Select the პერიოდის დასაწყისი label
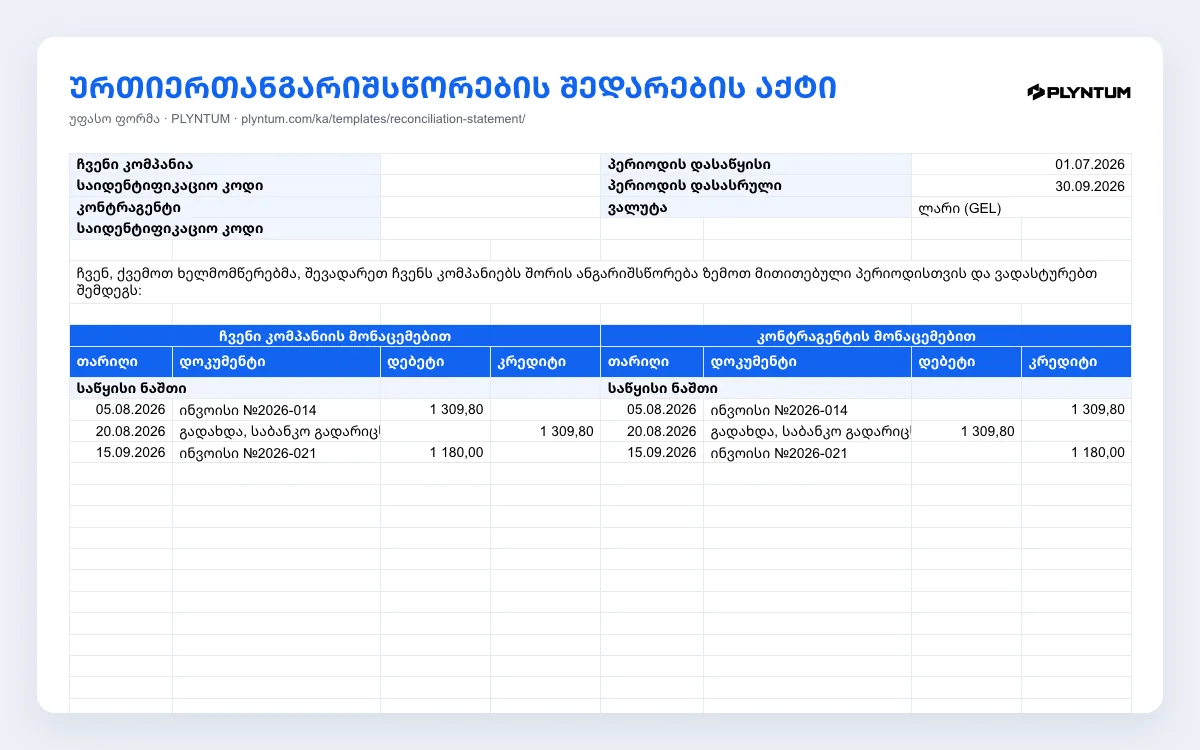 tap(756, 165)
